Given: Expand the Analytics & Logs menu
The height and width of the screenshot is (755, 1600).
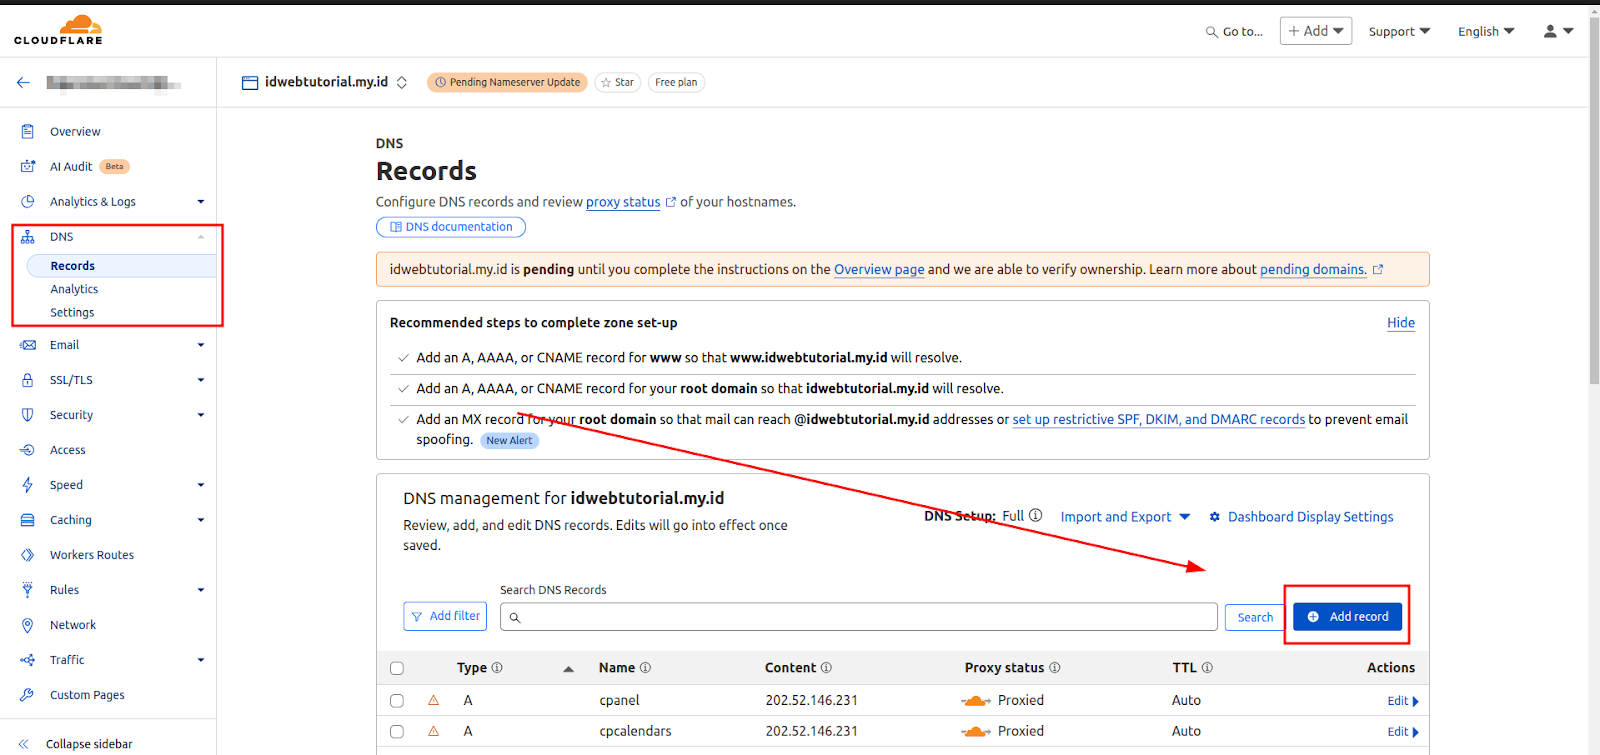Looking at the screenshot, I should (x=201, y=201).
